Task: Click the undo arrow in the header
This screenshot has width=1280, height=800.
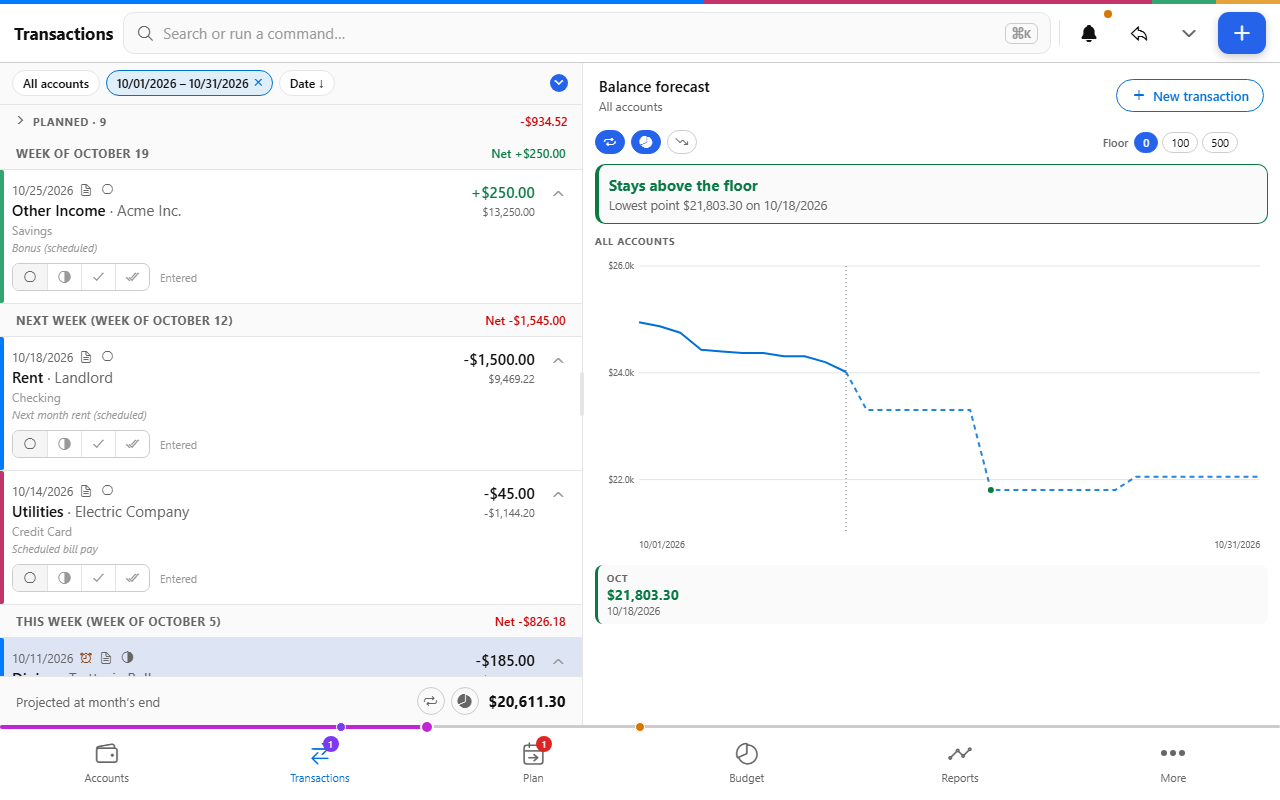Action: [1139, 33]
